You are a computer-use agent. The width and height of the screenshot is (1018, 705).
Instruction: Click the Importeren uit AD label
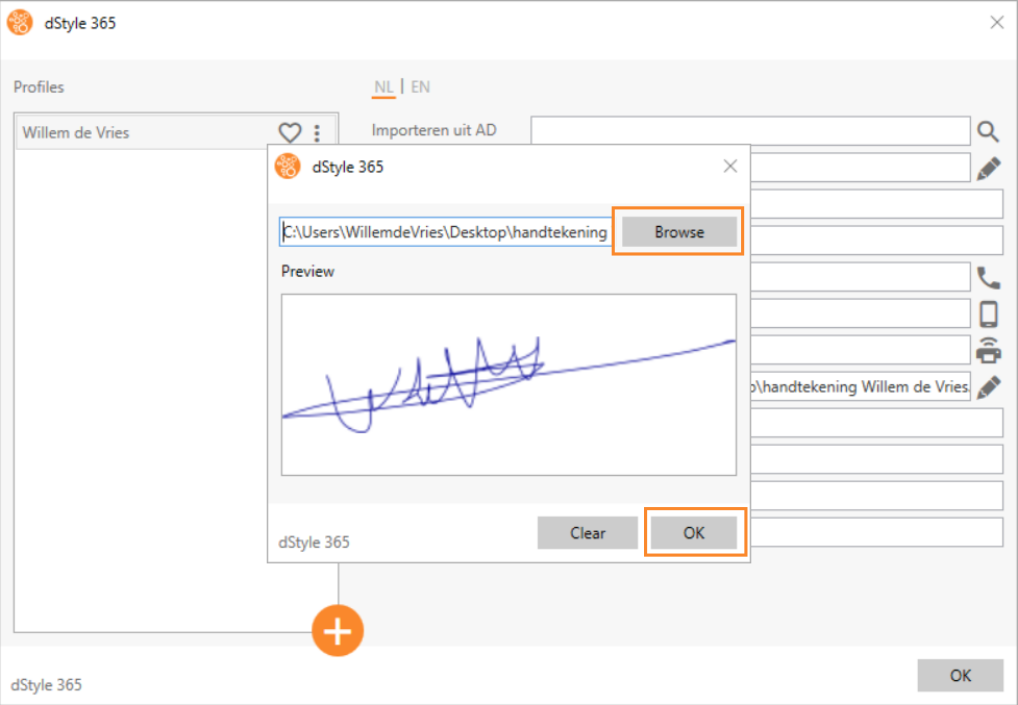pos(434,130)
